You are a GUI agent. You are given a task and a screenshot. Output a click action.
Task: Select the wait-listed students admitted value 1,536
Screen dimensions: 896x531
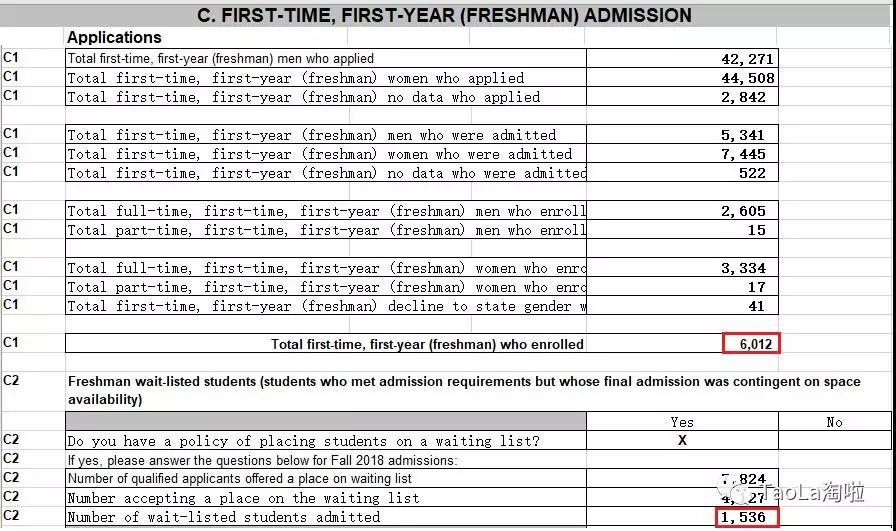click(x=748, y=518)
